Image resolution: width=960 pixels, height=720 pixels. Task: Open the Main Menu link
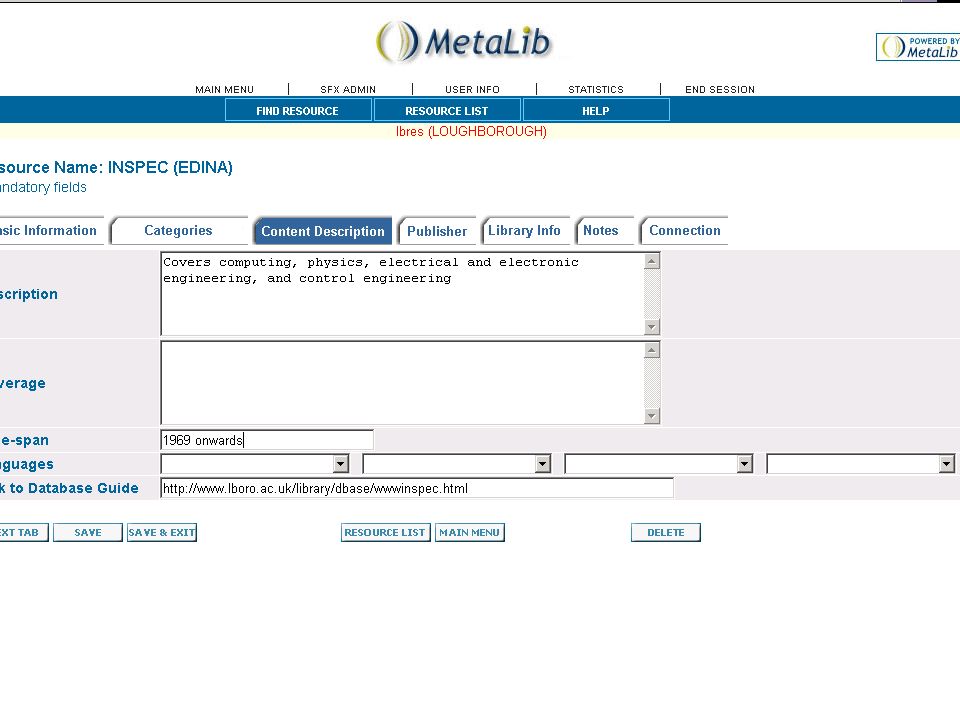click(x=224, y=89)
